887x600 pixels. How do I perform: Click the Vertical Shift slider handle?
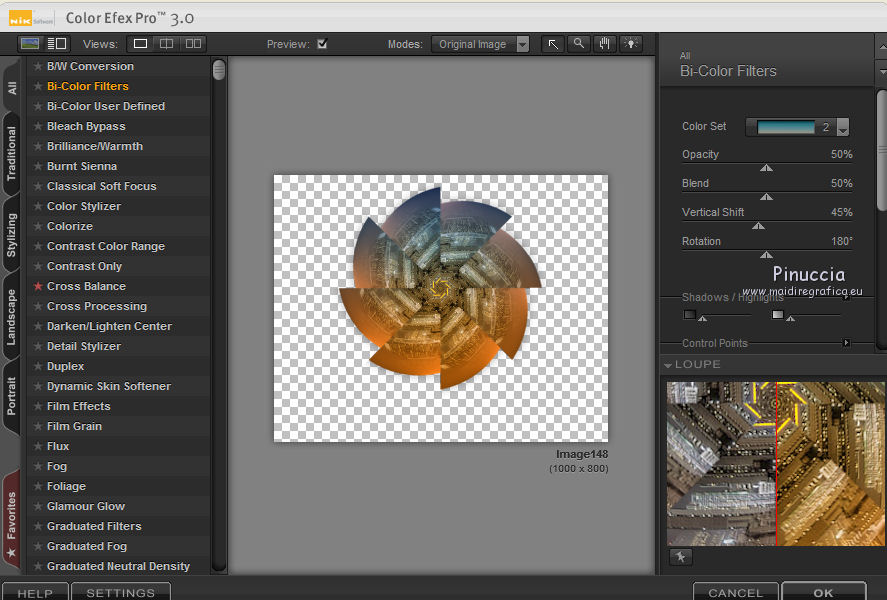759,226
